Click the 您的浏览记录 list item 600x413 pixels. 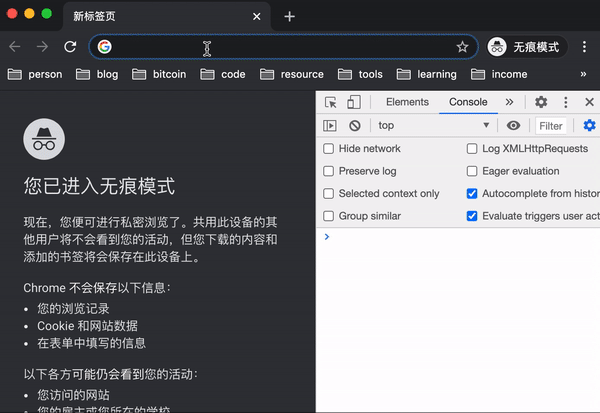click(x=73, y=309)
